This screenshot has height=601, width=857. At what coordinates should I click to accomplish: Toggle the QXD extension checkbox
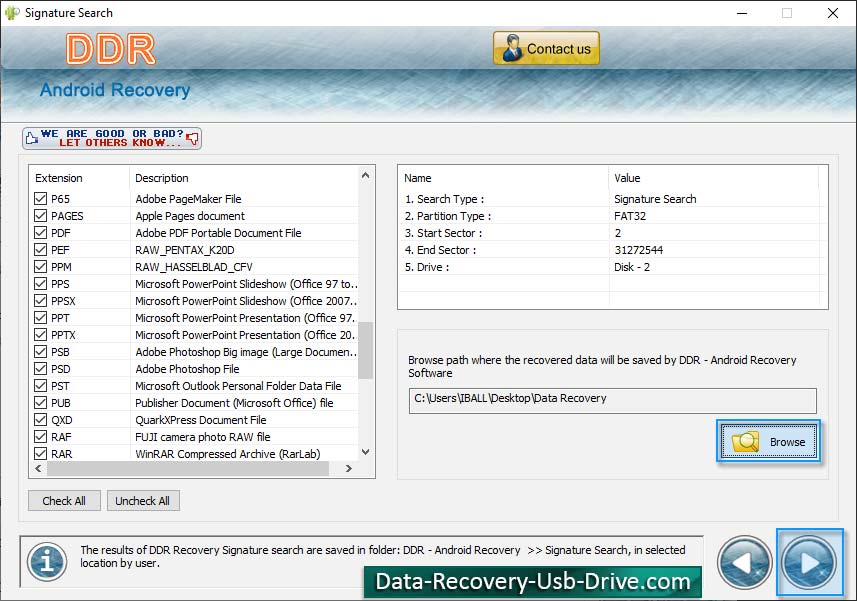pyautogui.click(x=40, y=419)
